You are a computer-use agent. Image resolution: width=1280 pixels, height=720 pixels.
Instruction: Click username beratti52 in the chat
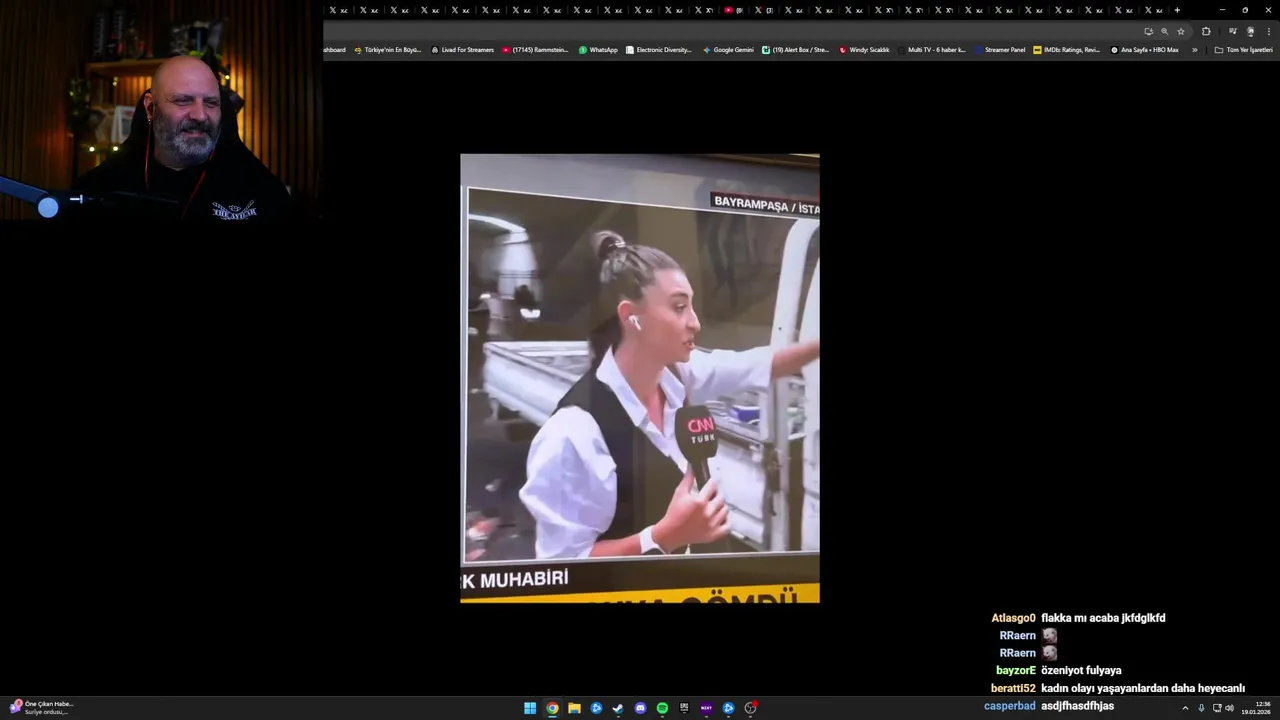[1013, 688]
